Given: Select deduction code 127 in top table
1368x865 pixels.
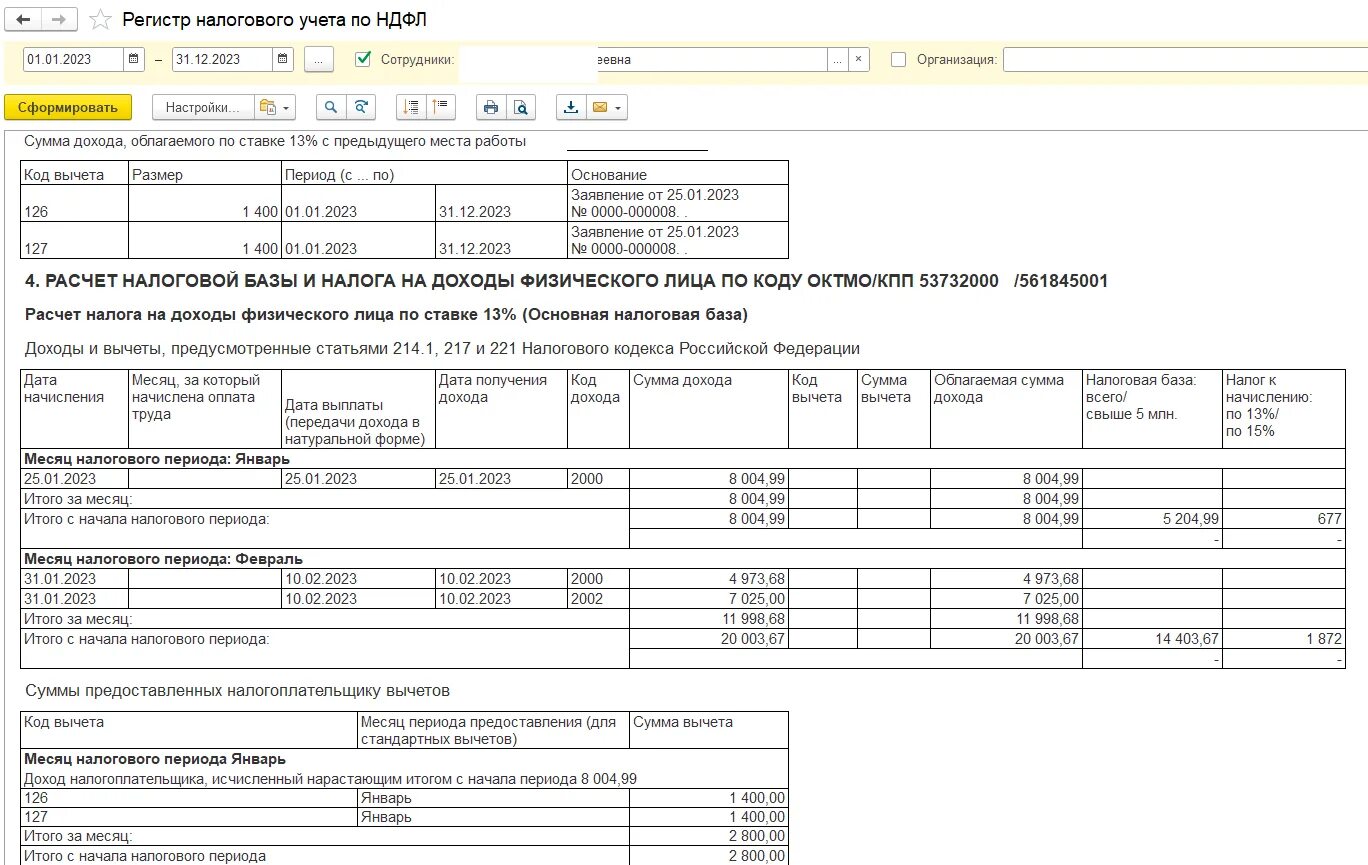Looking at the screenshot, I should 75,240.
